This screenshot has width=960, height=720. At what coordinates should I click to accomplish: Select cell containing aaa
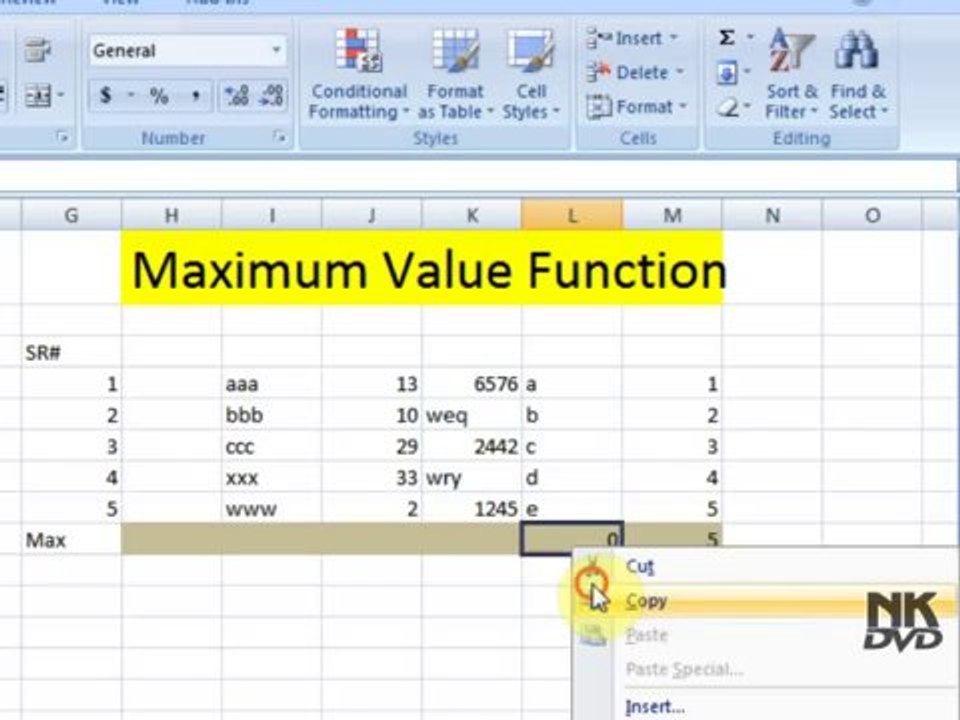pos(272,384)
